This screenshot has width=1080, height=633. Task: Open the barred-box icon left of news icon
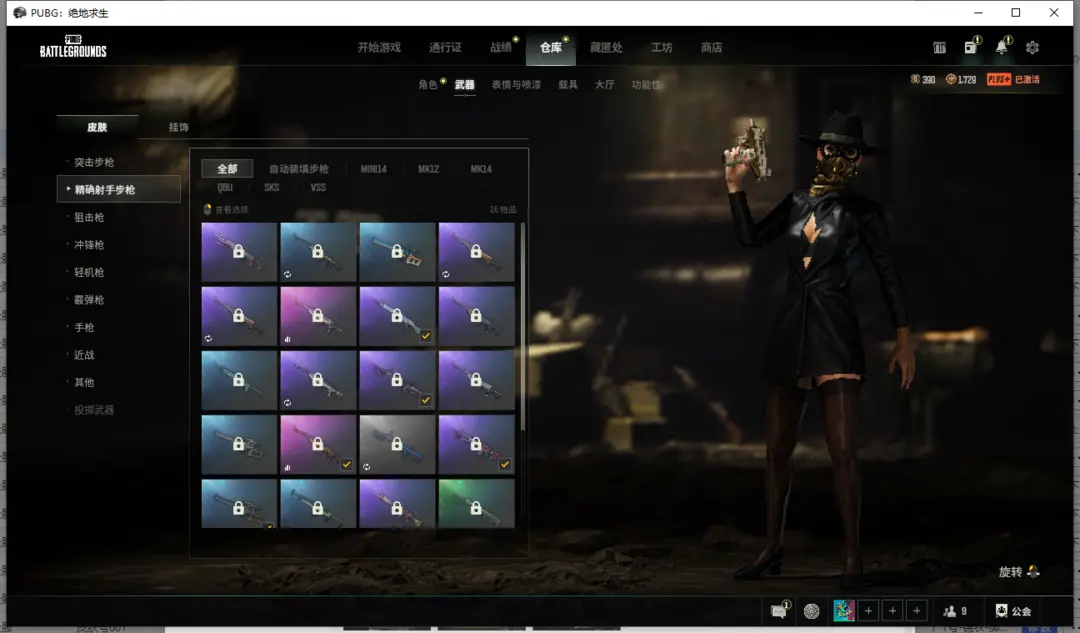pyautogui.click(x=939, y=48)
